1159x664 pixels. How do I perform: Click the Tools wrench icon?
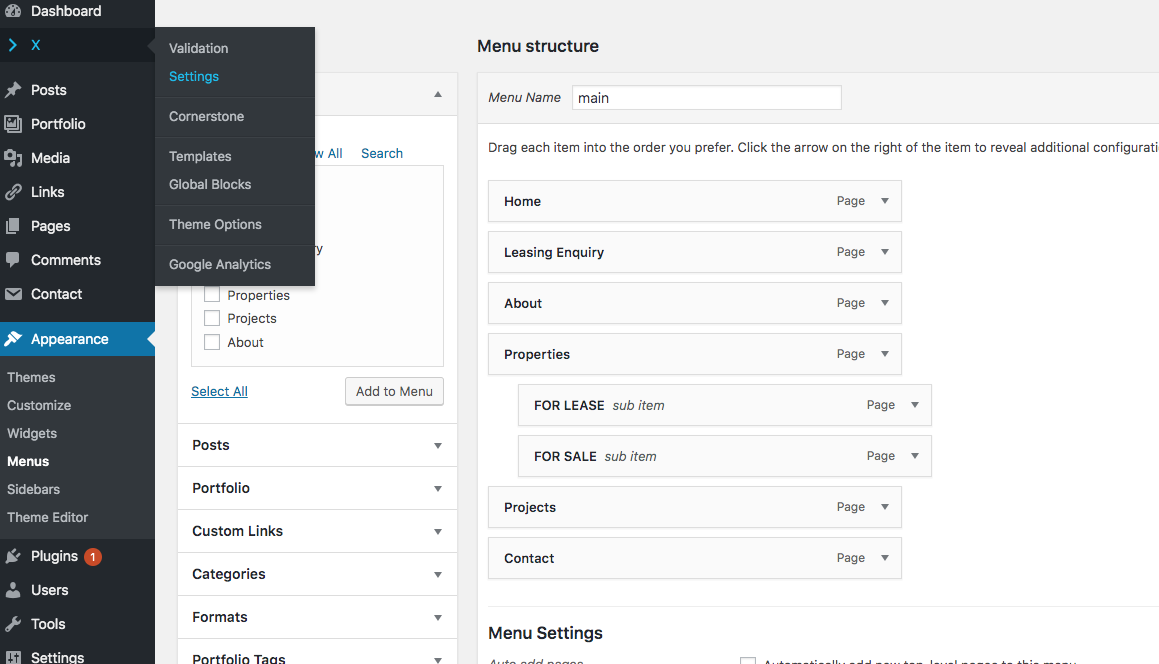click(x=13, y=624)
